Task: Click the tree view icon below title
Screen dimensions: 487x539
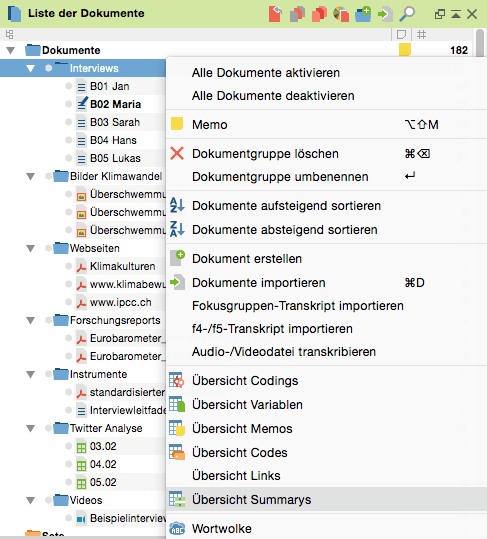Action: pos(9,34)
